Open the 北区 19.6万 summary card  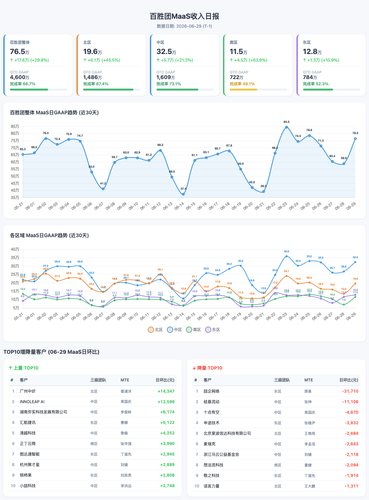[111, 65]
